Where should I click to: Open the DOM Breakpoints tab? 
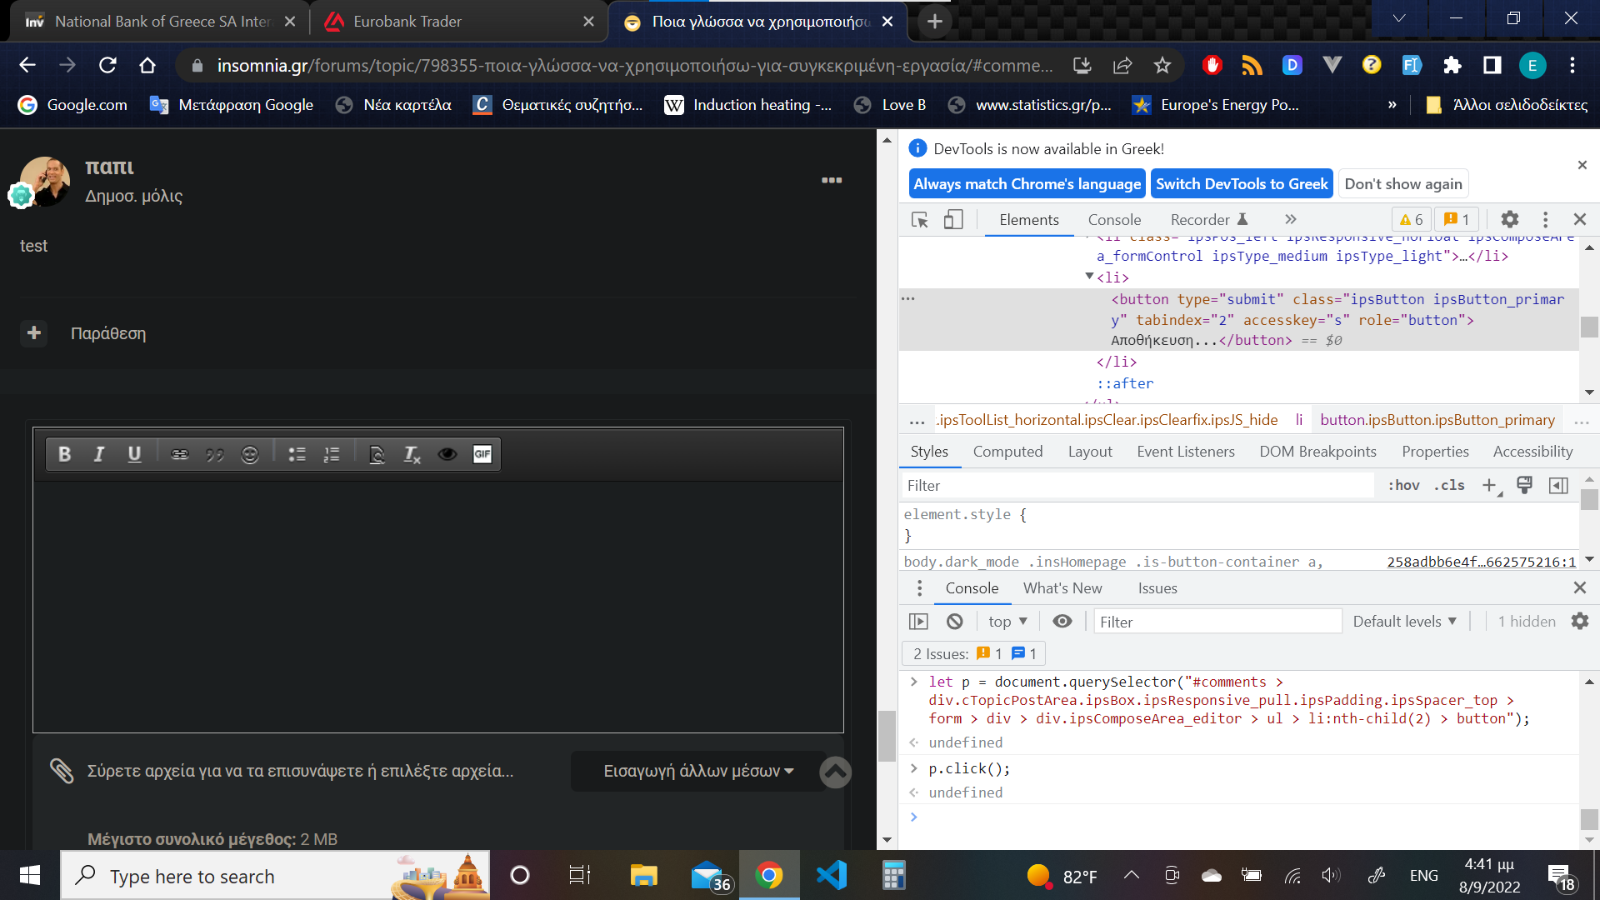1318,452
